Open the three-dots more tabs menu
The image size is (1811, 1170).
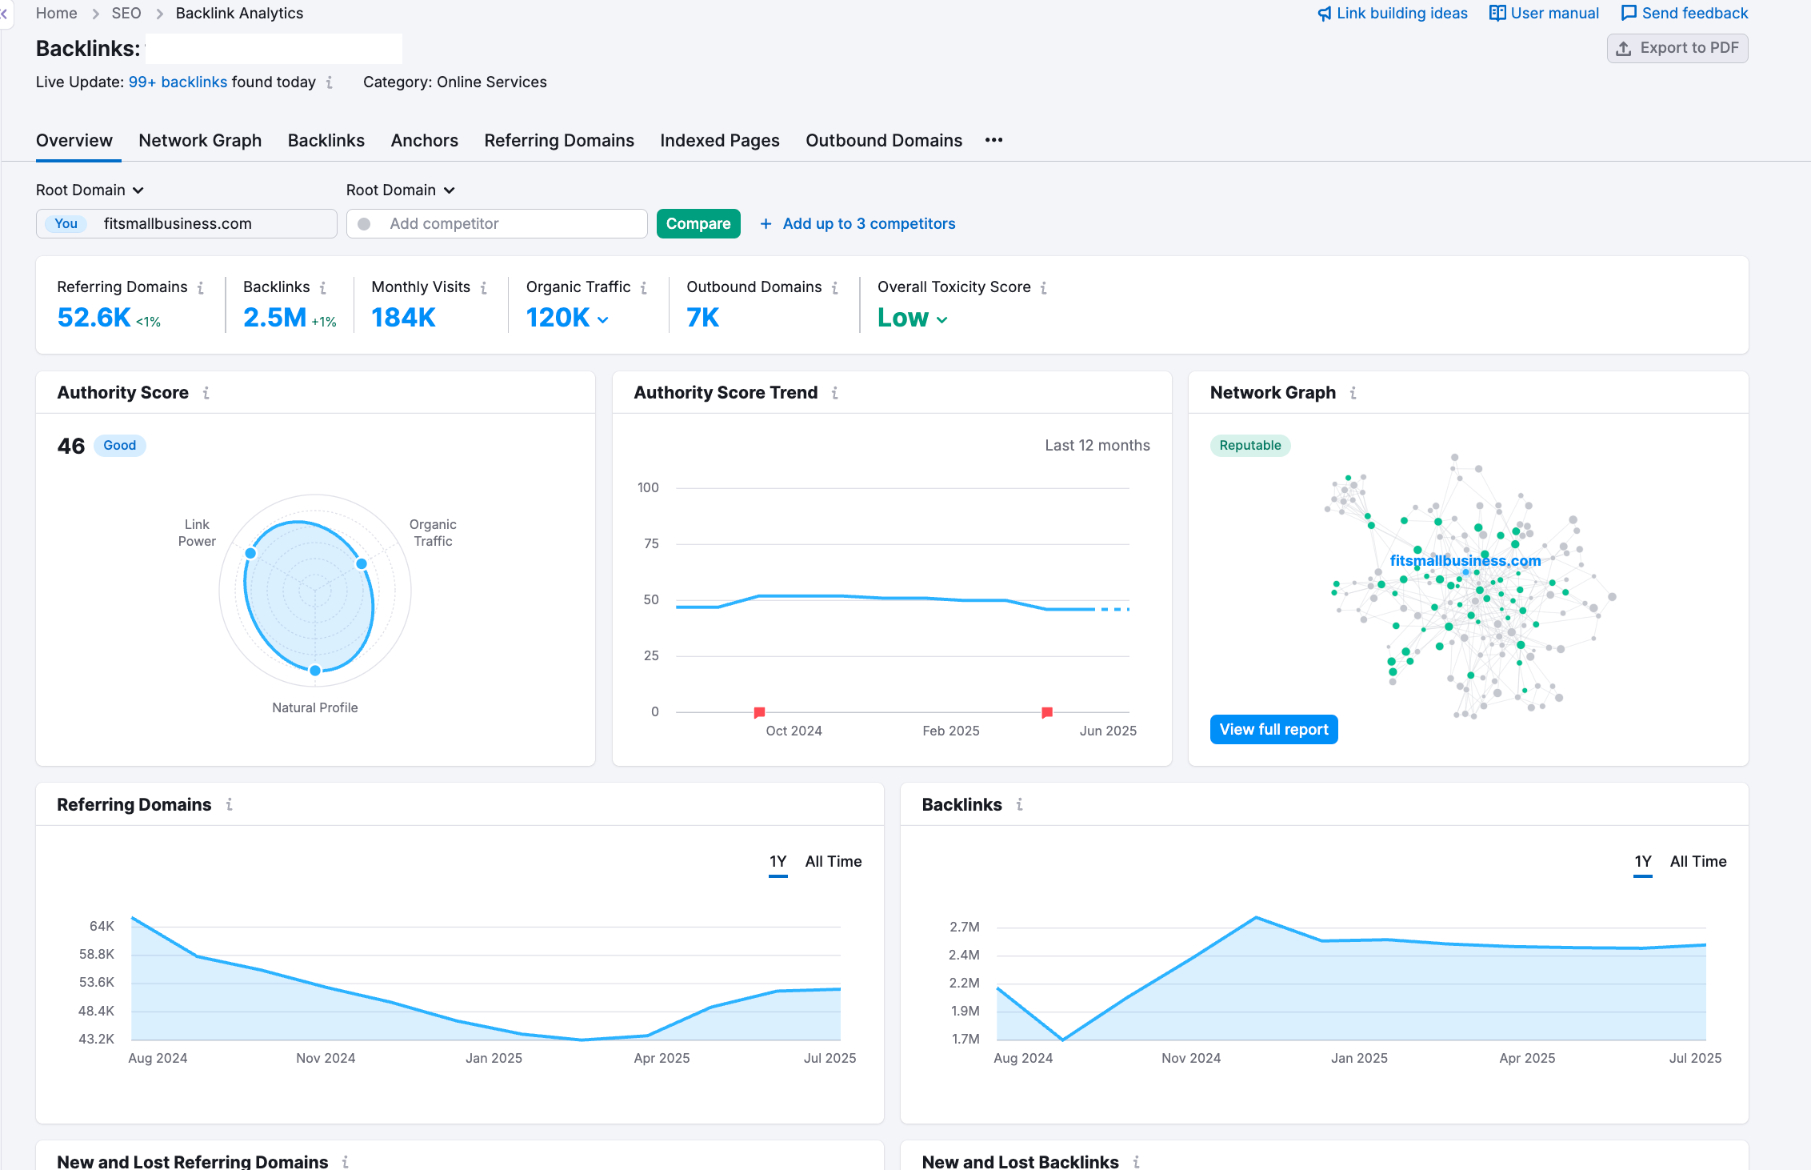tap(993, 140)
